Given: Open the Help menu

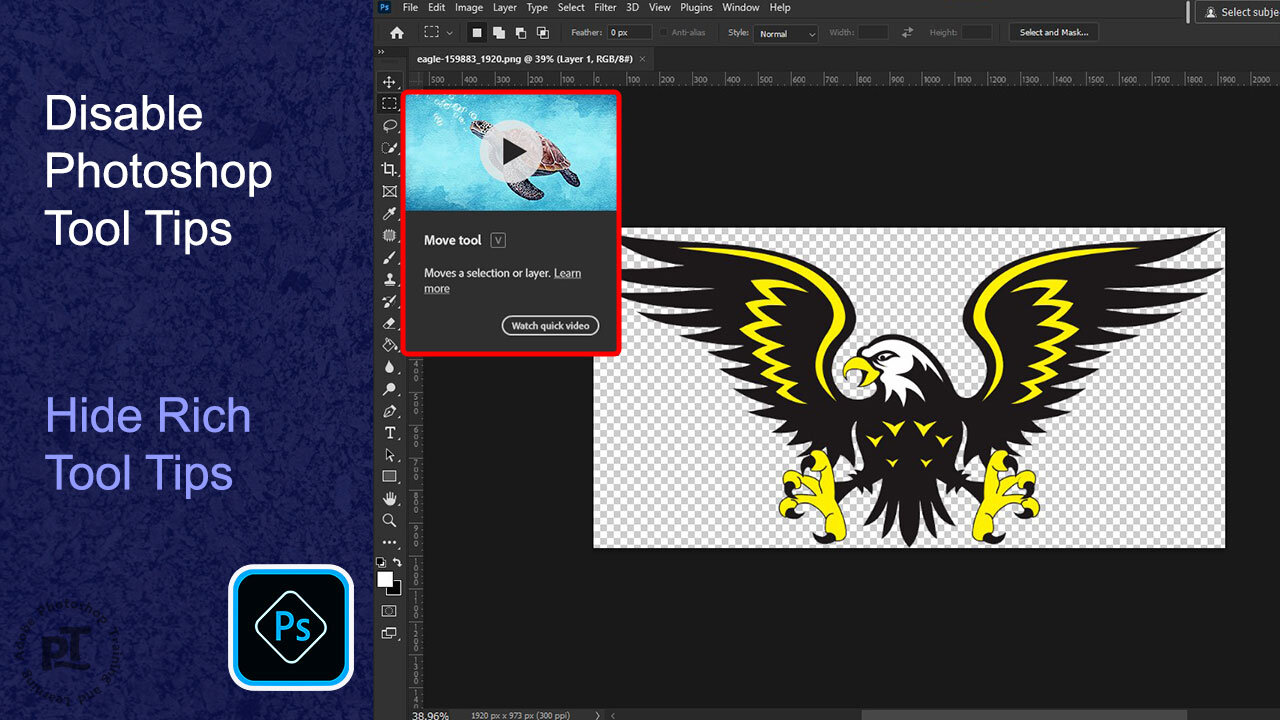Looking at the screenshot, I should pos(780,7).
